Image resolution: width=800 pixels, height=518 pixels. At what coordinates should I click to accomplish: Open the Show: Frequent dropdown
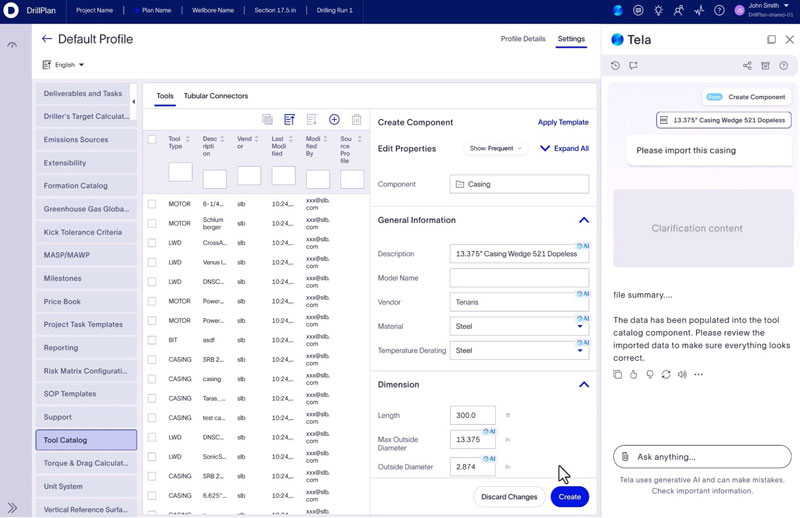coord(495,149)
